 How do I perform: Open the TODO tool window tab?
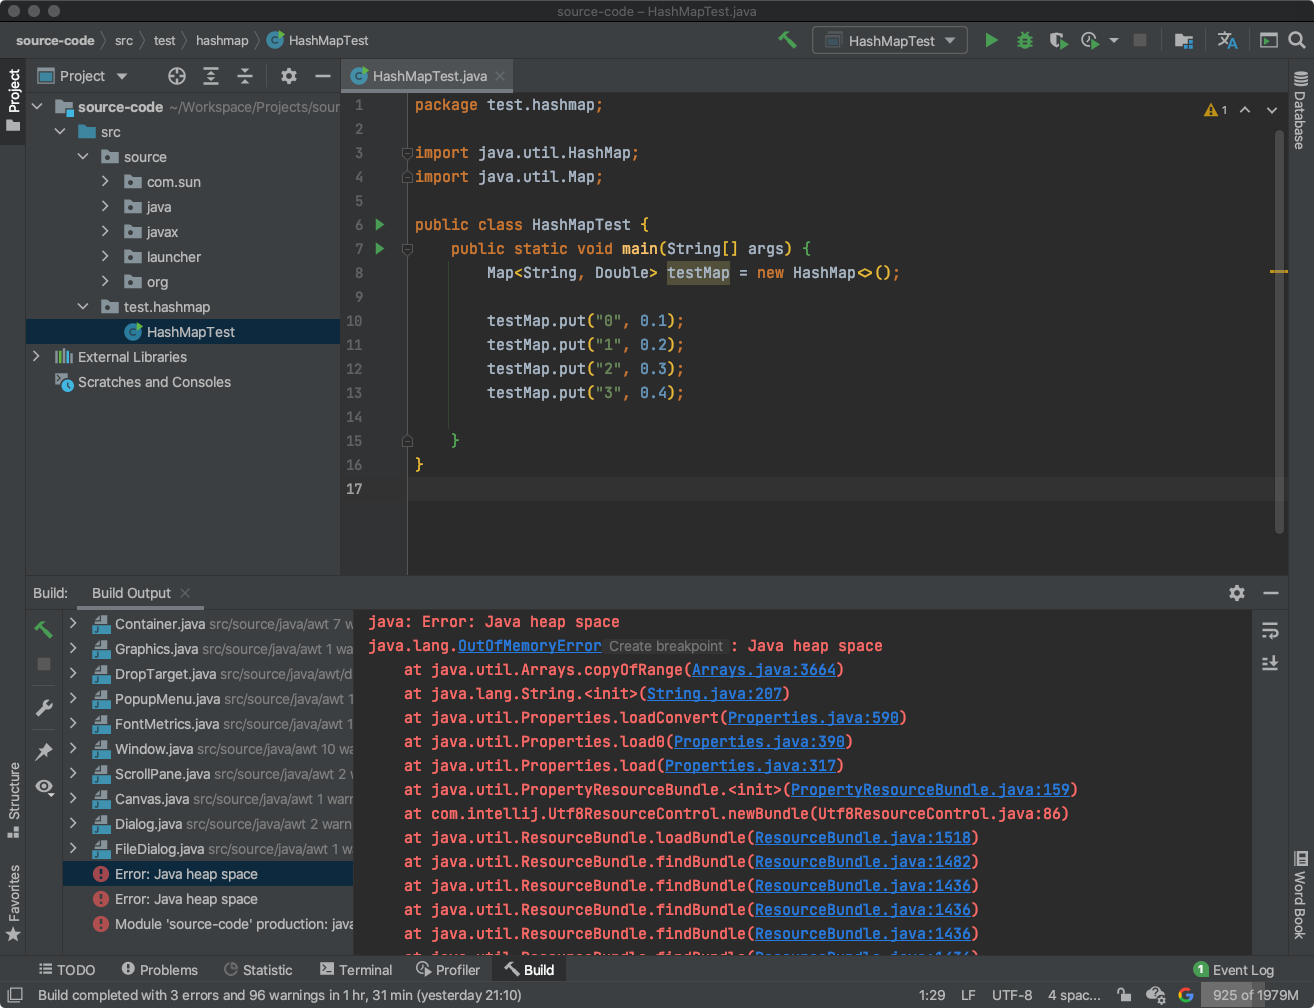point(67,970)
